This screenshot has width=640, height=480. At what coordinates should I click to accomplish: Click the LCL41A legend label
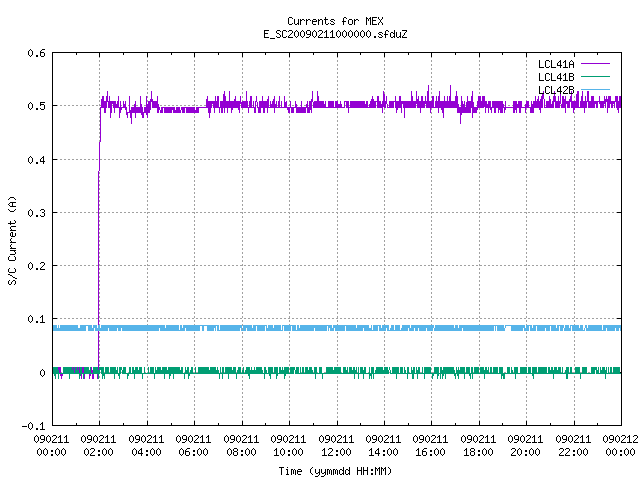click(x=556, y=64)
